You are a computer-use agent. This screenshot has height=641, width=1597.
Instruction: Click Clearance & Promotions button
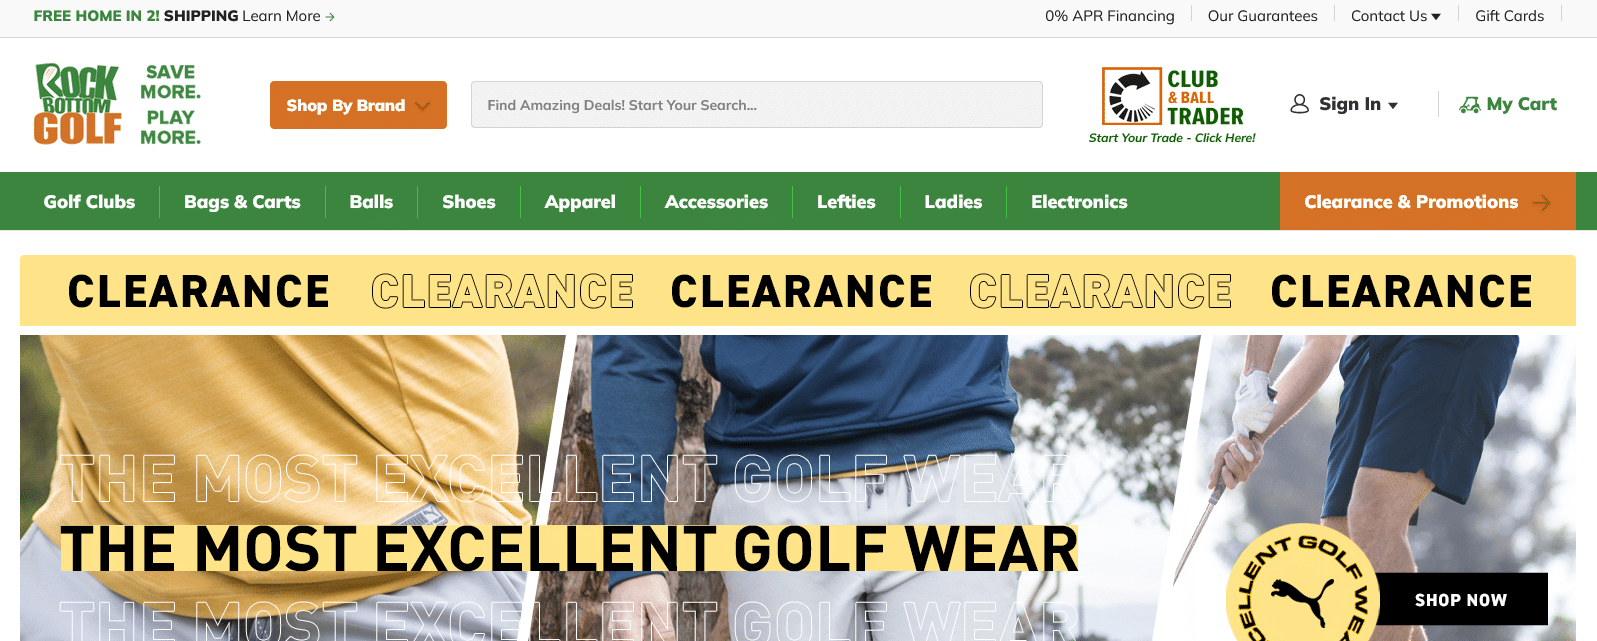point(1428,201)
